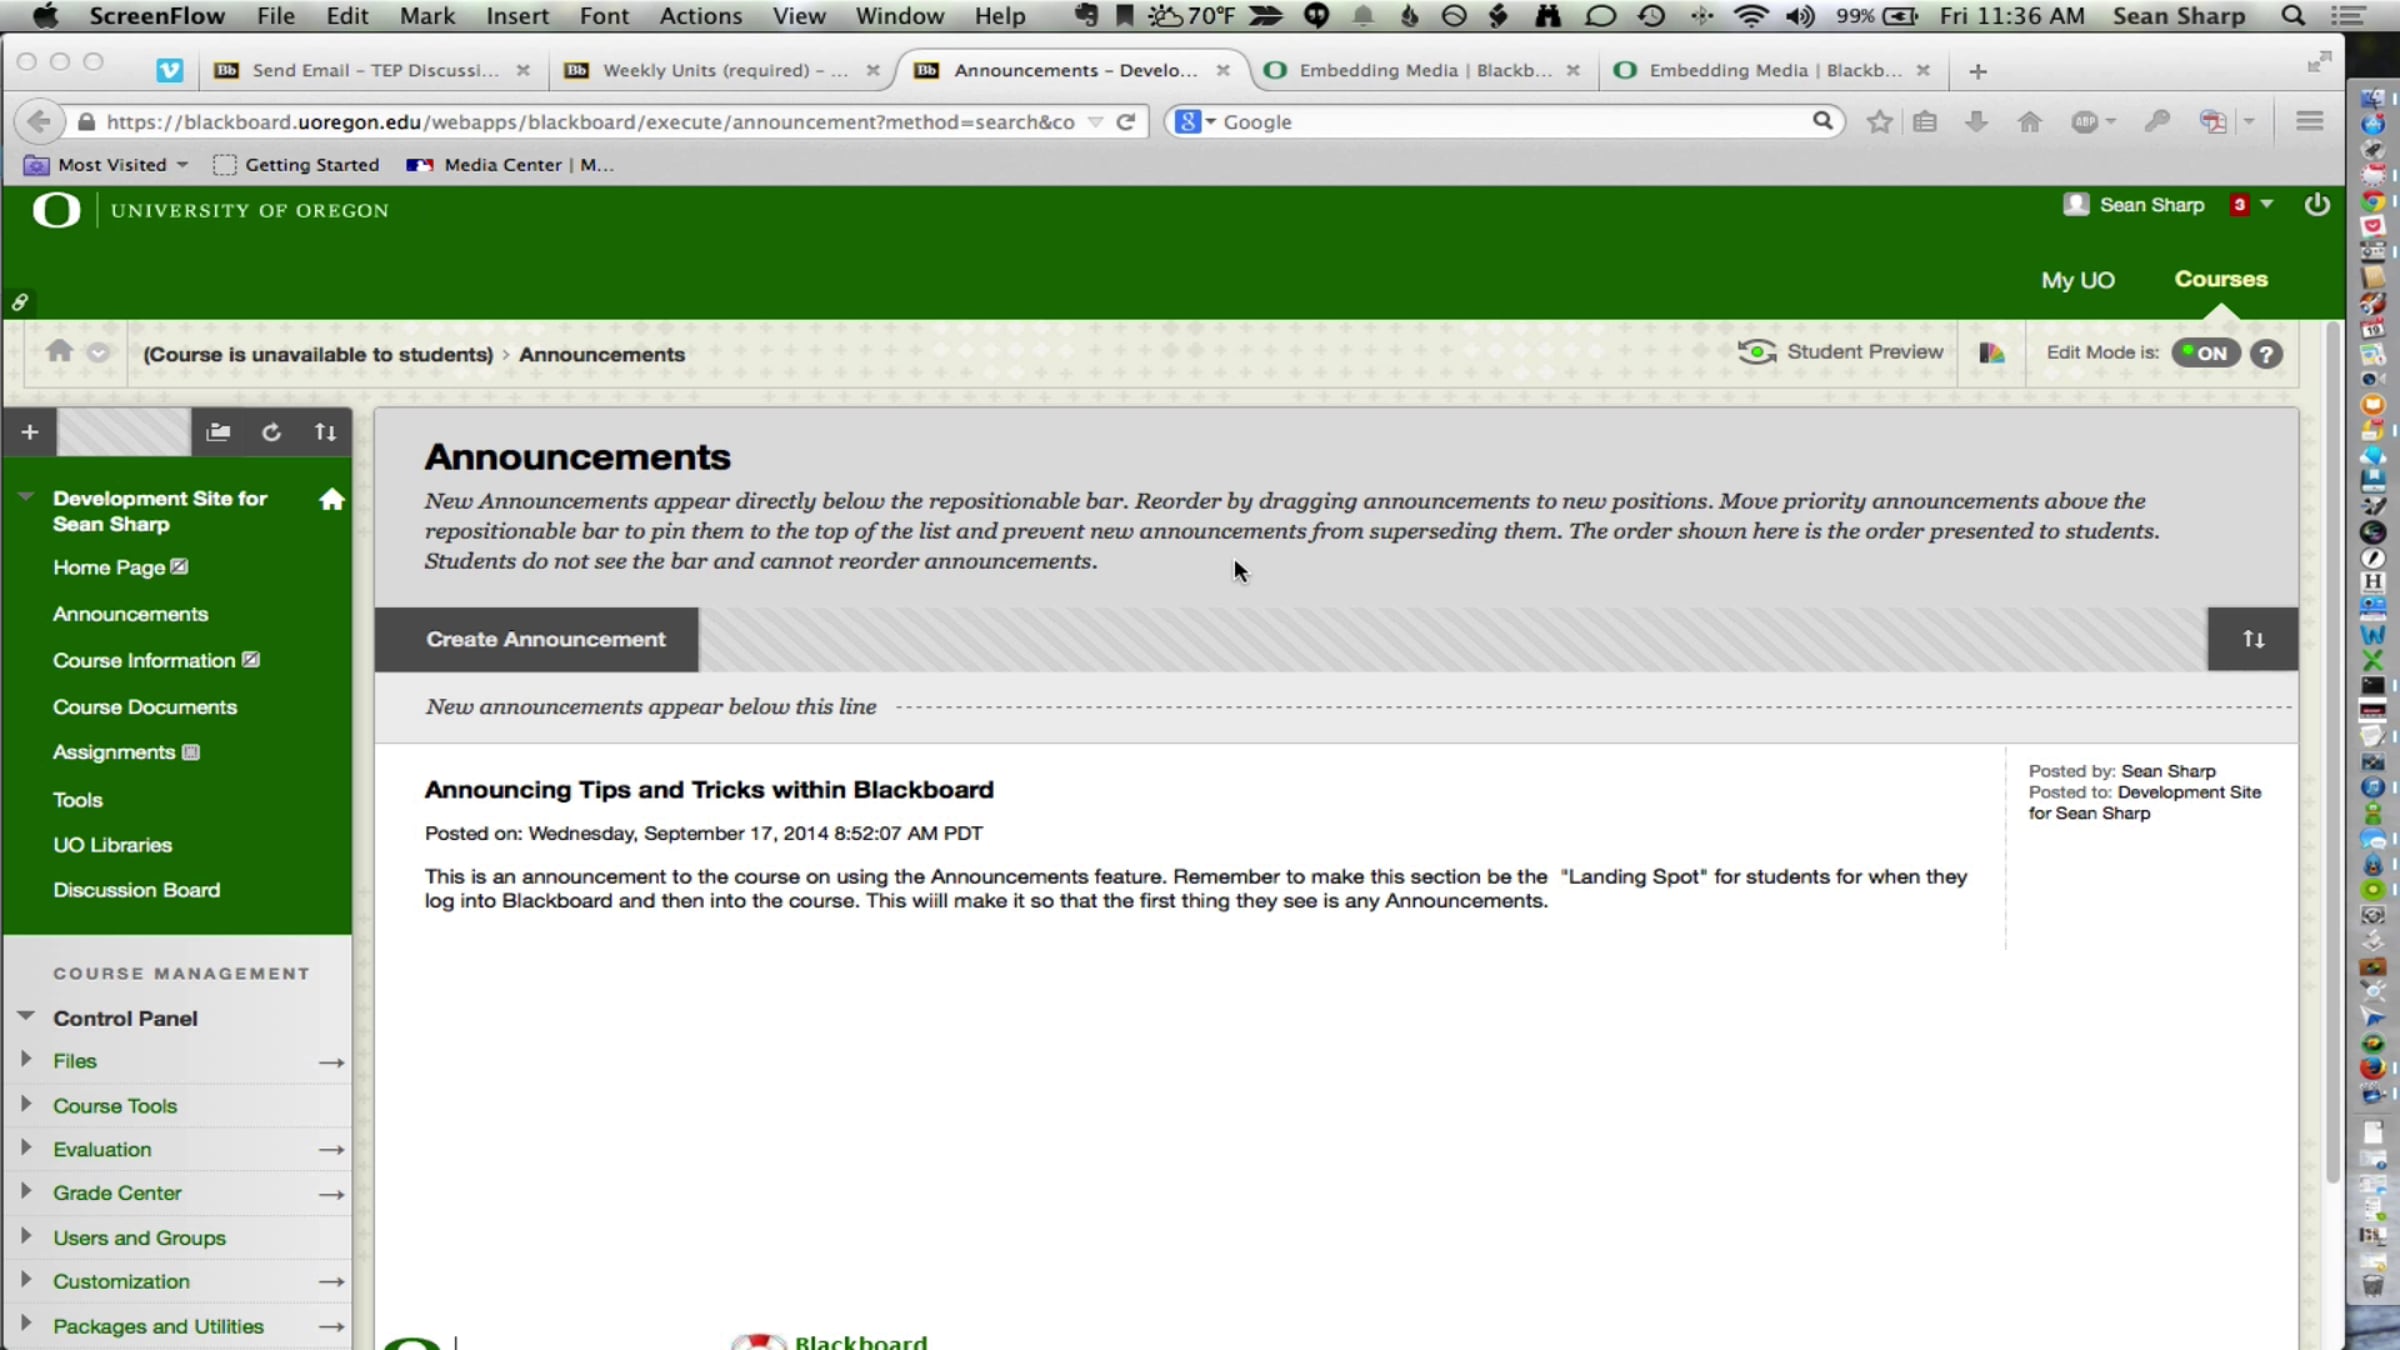Viewport: 2400px width, 1350px height.
Task: Open the bookmarks list icon
Action: (1925, 122)
